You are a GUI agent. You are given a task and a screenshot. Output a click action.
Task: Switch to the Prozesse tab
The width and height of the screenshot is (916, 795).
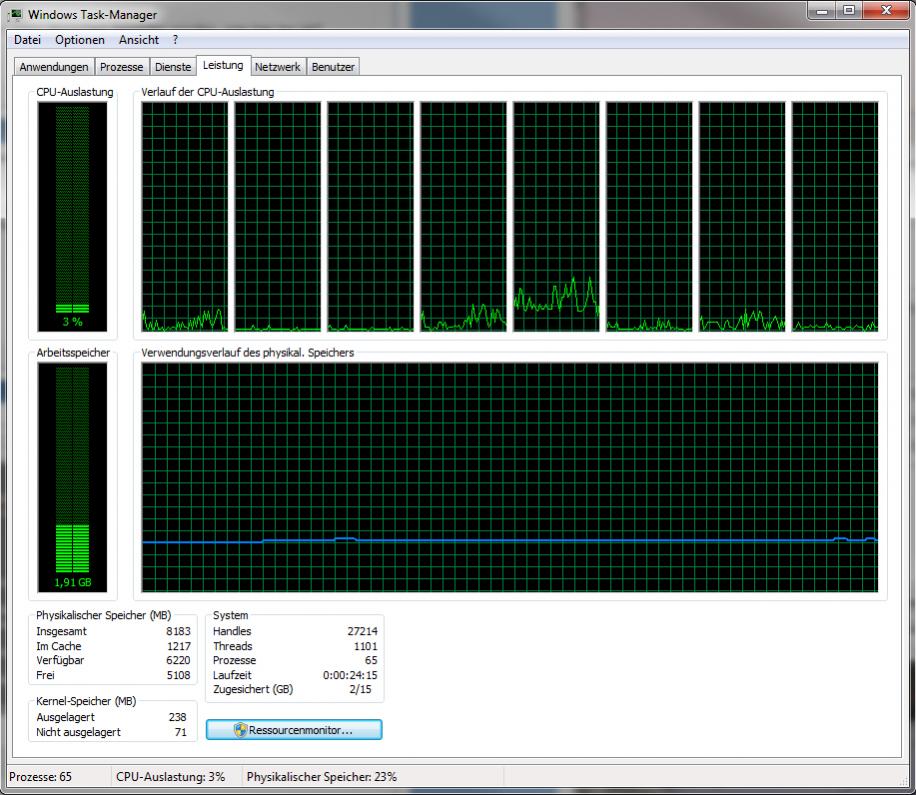click(122, 67)
